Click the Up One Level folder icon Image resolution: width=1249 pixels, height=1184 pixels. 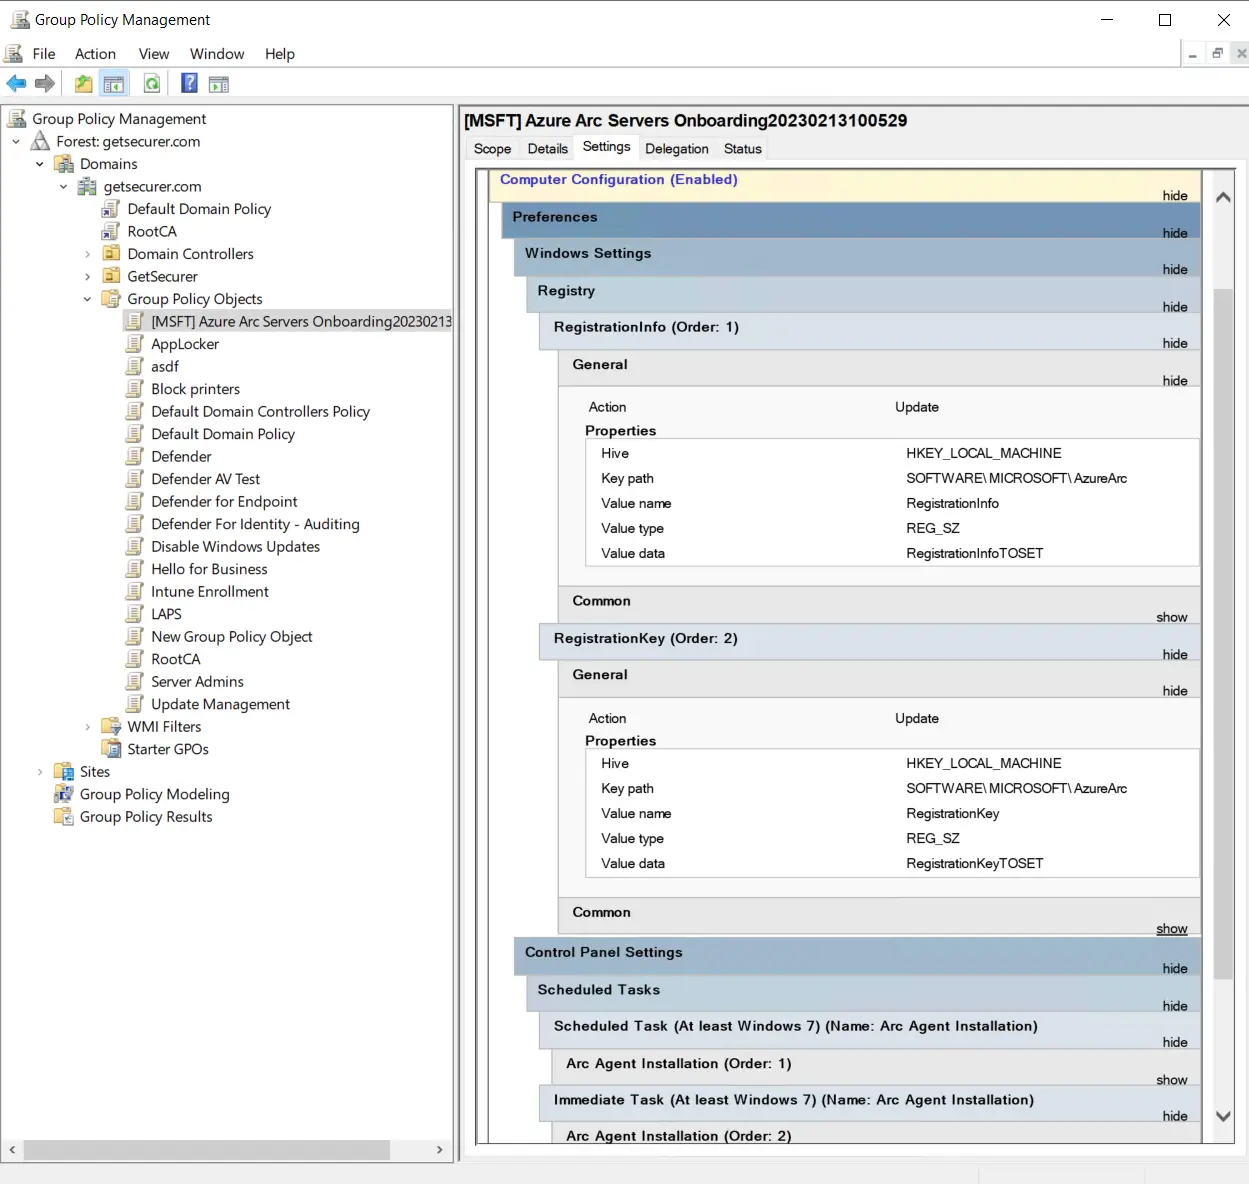84,84
